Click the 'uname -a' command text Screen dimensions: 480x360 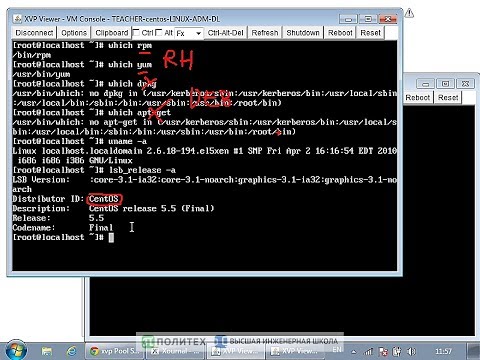coord(128,141)
